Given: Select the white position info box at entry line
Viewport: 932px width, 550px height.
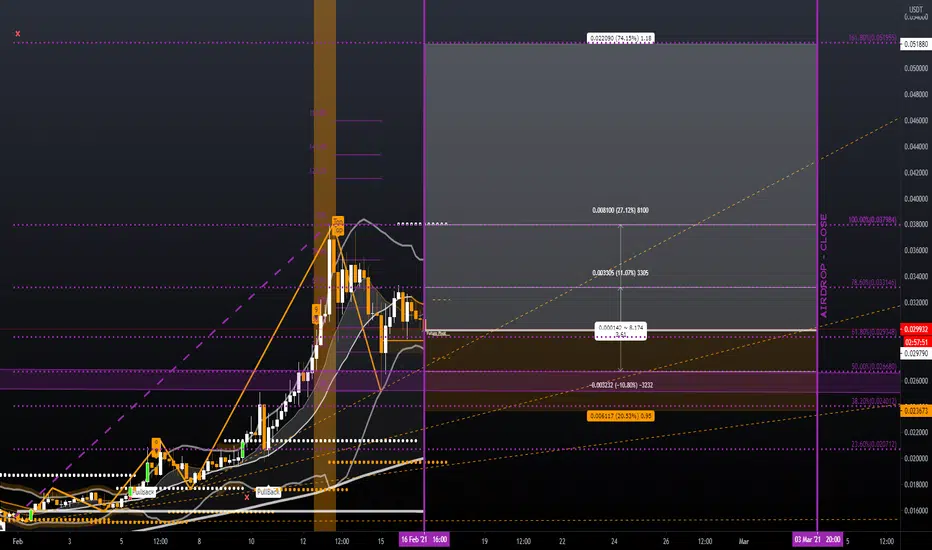Looking at the screenshot, I should point(621,331).
